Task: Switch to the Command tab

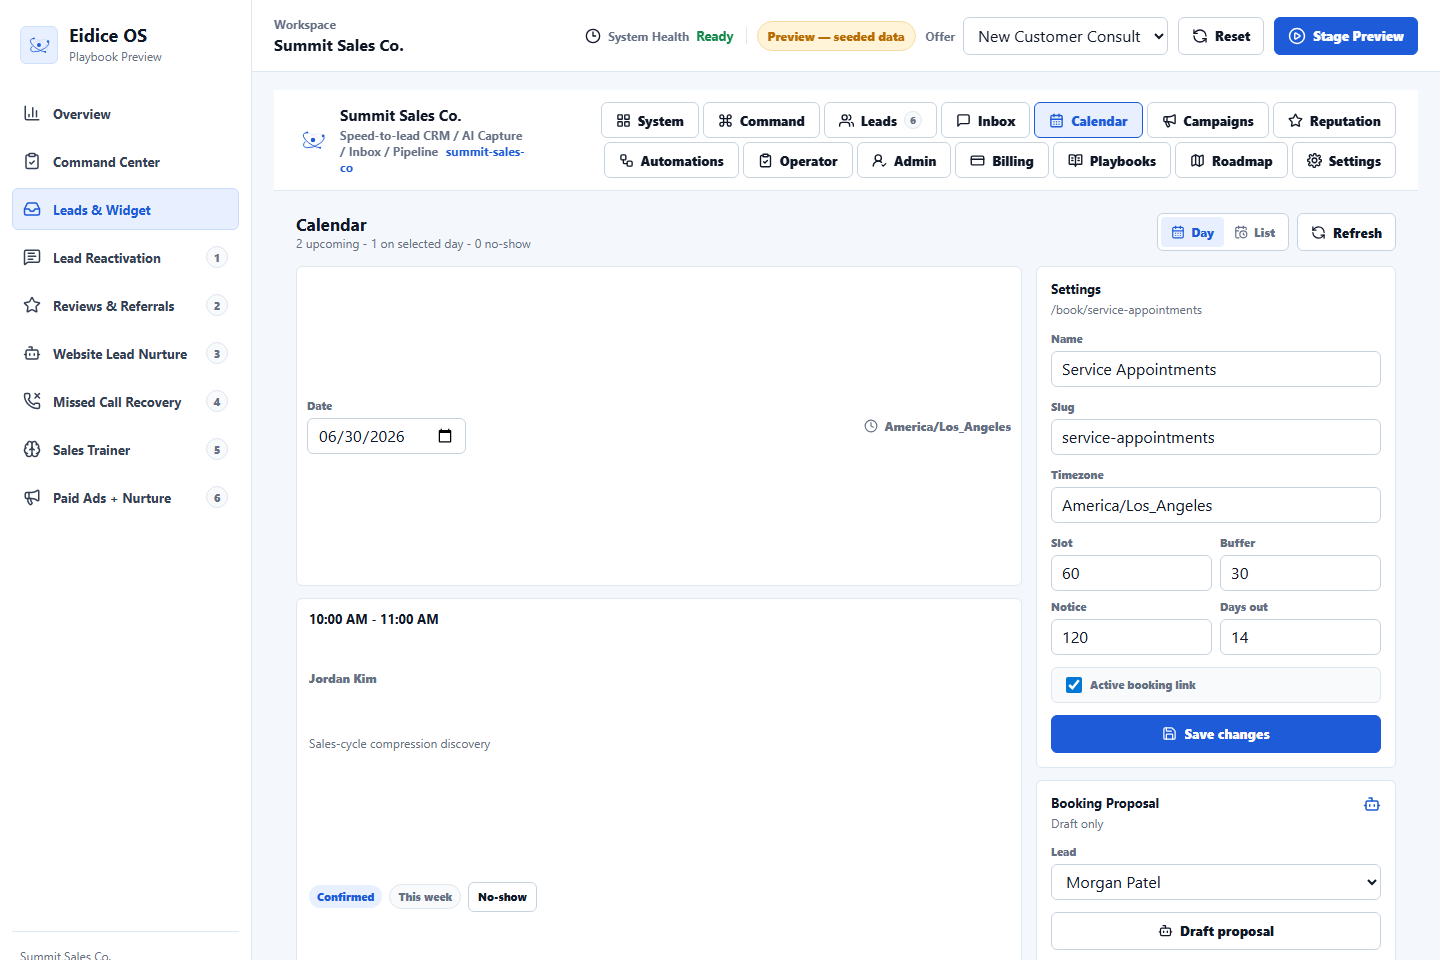Action: tap(761, 121)
